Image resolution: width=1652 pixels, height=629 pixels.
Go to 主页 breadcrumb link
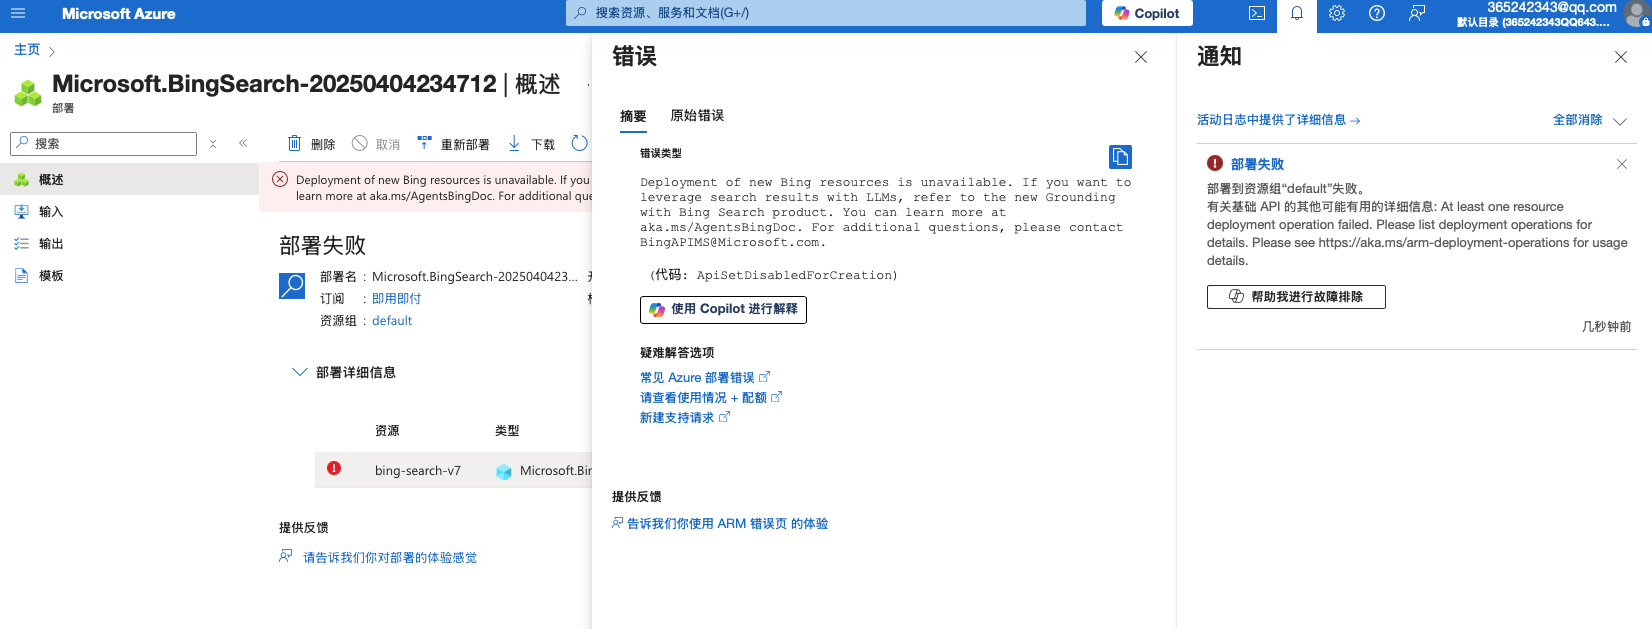(x=27, y=49)
